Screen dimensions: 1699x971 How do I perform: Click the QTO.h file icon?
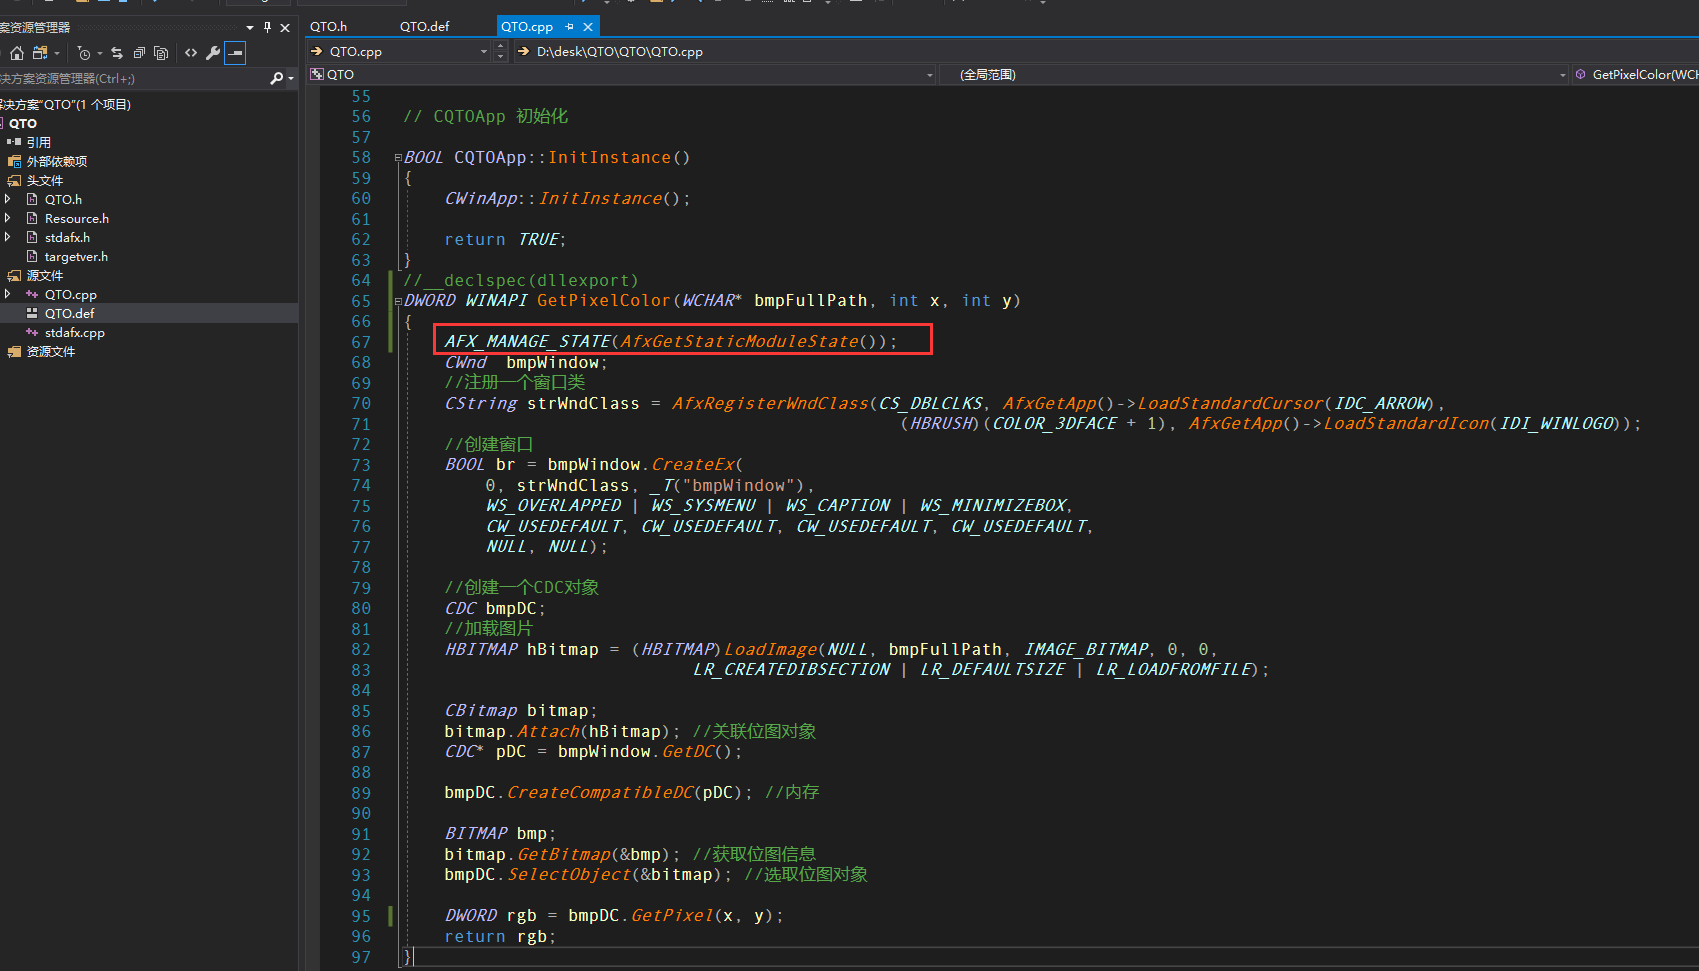tap(32, 199)
